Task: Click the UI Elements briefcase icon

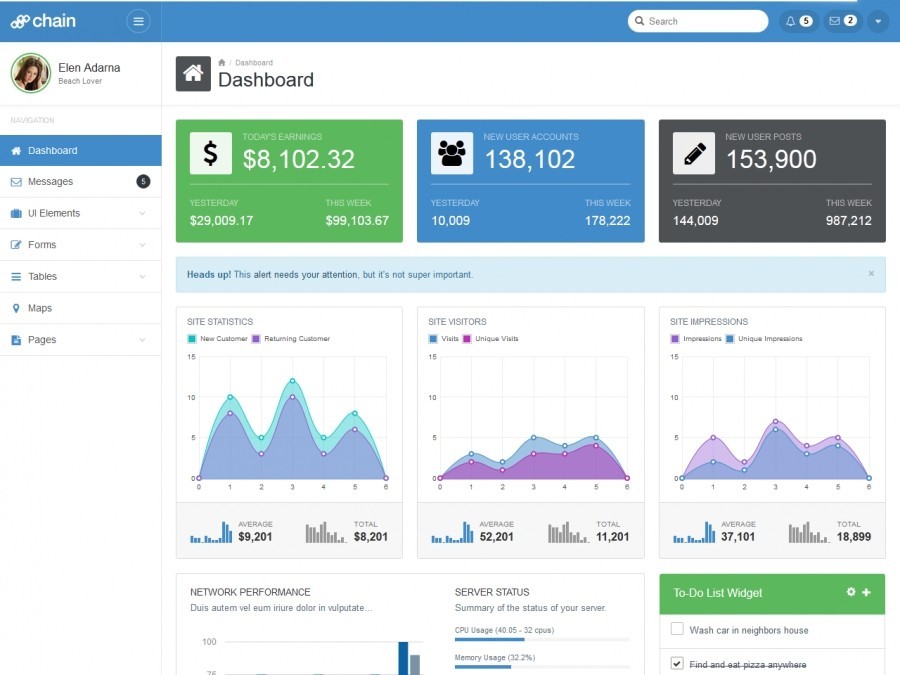Action: (x=16, y=214)
